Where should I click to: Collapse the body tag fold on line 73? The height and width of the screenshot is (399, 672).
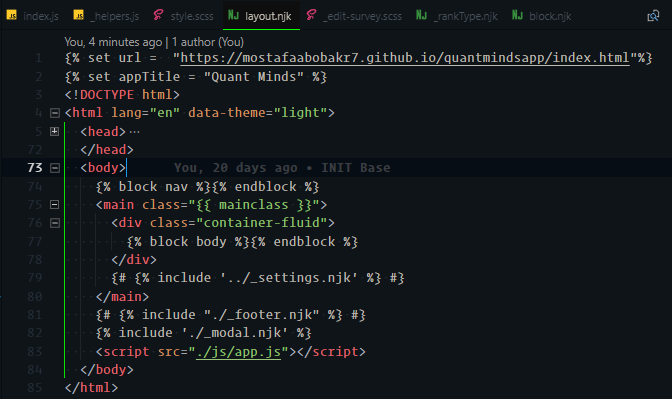[54, 168]
